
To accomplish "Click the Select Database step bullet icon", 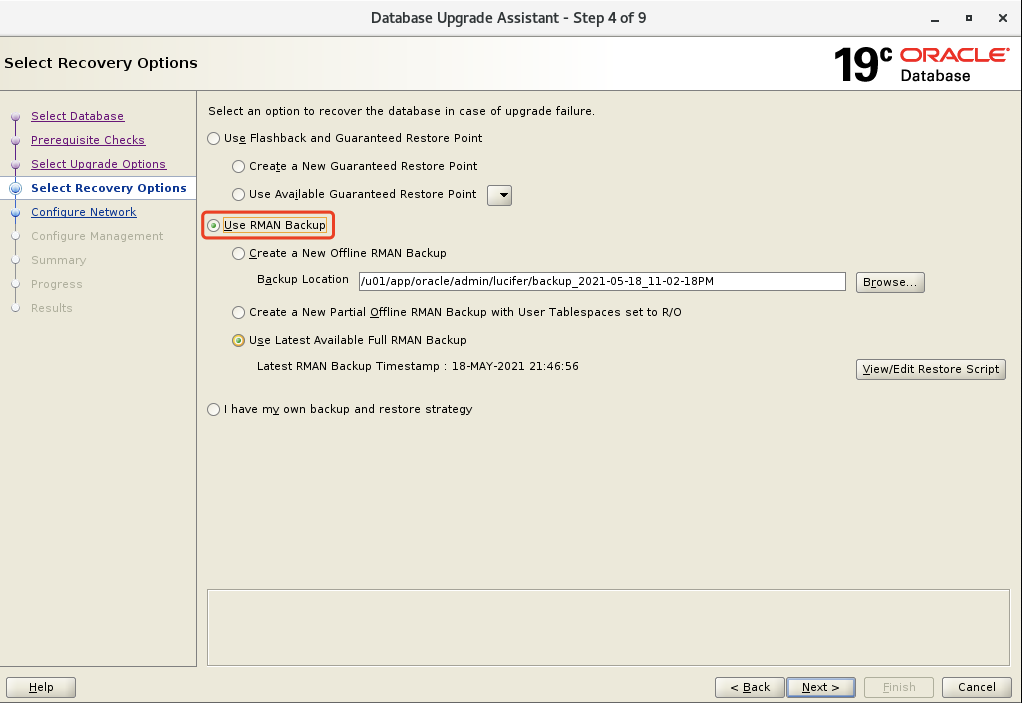I will pyautogui.click(x=16, y=117).
